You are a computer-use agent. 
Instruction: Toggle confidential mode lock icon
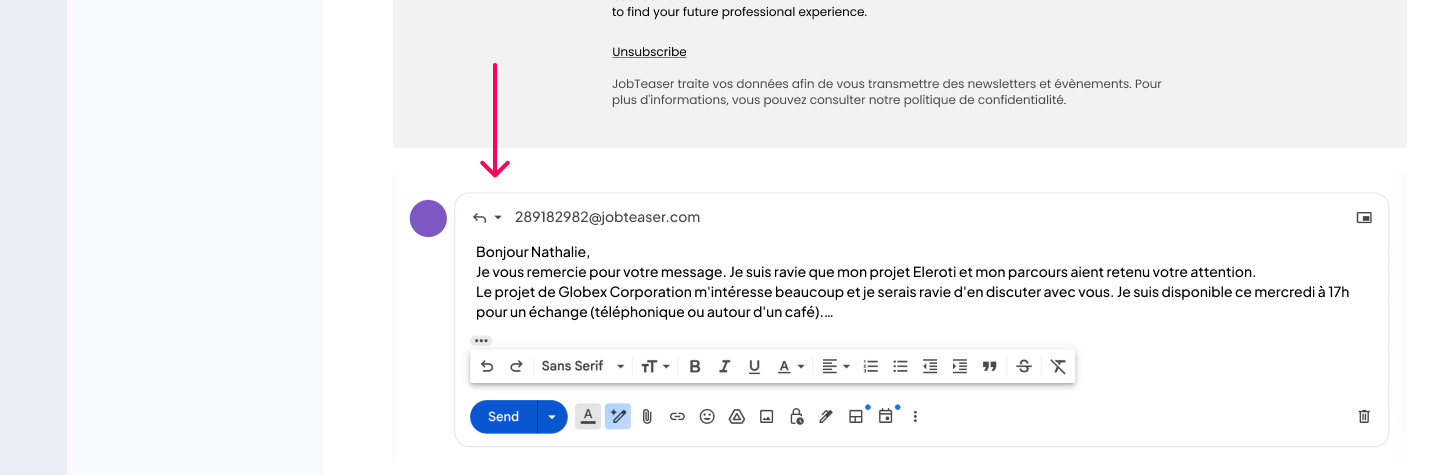tap(796, 417)
